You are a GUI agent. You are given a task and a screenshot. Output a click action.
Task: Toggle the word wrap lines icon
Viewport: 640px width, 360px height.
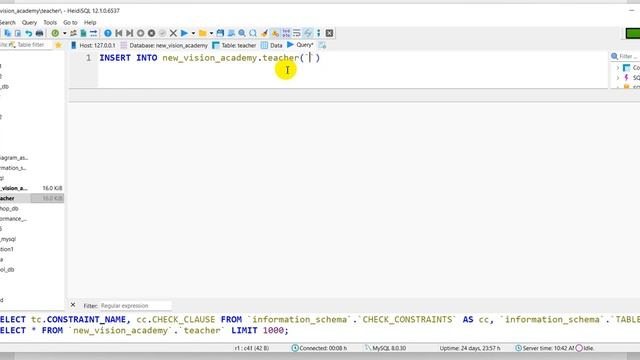[x=297, y=33]
